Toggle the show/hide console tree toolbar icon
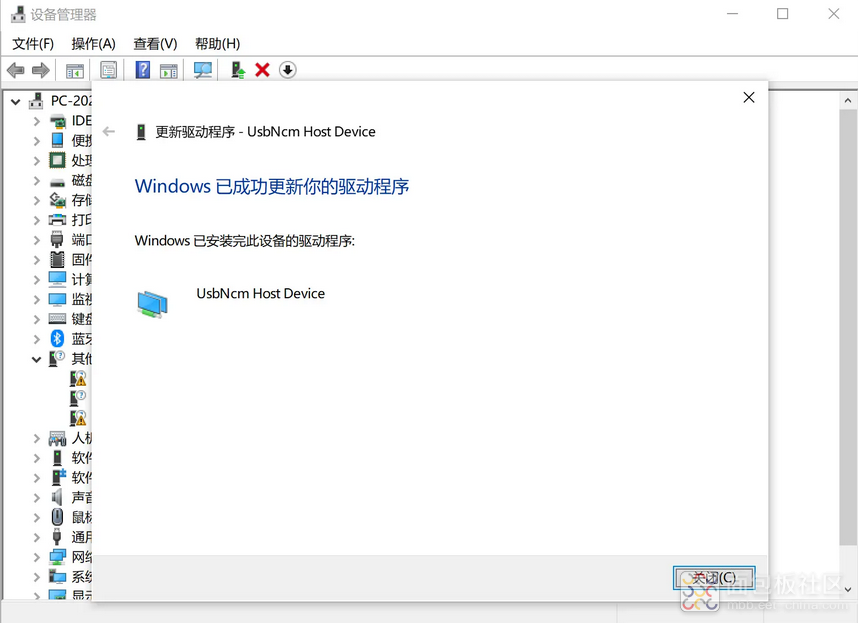858x623 pixels. [x=75, y=71]
